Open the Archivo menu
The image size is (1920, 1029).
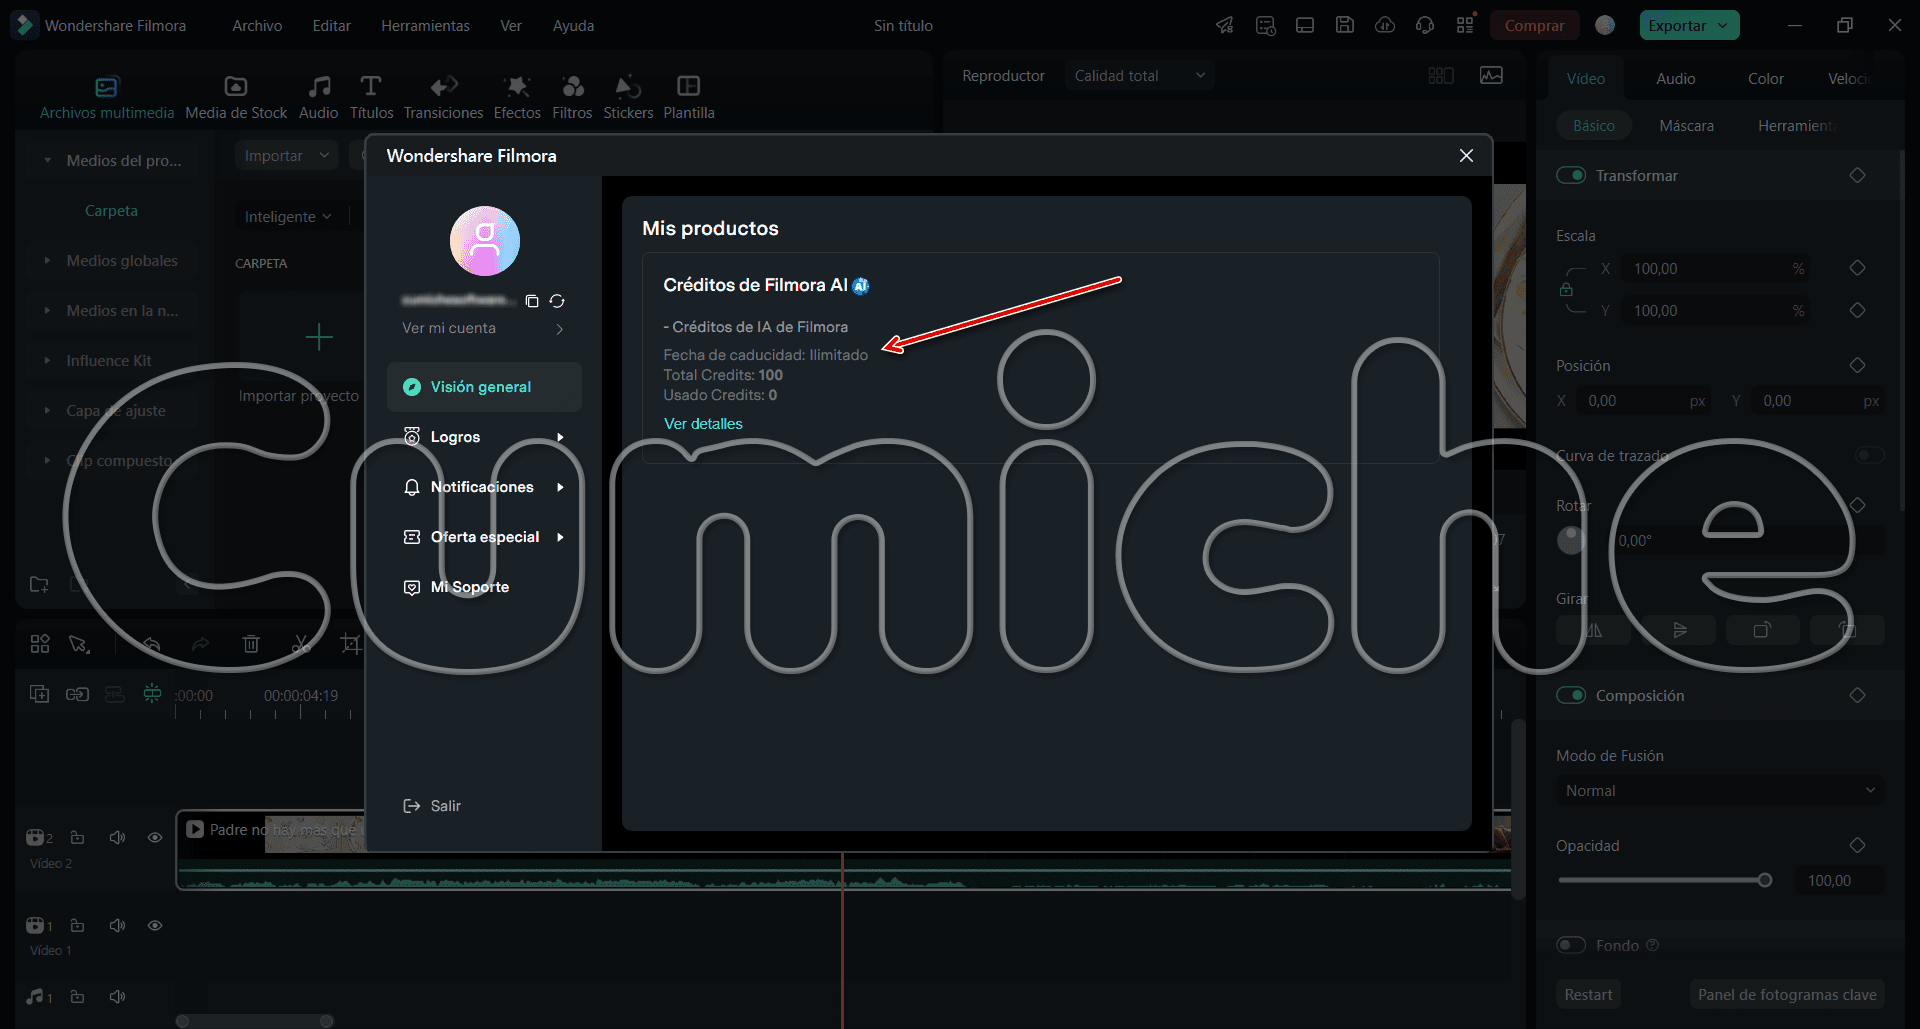pos(257,26)
